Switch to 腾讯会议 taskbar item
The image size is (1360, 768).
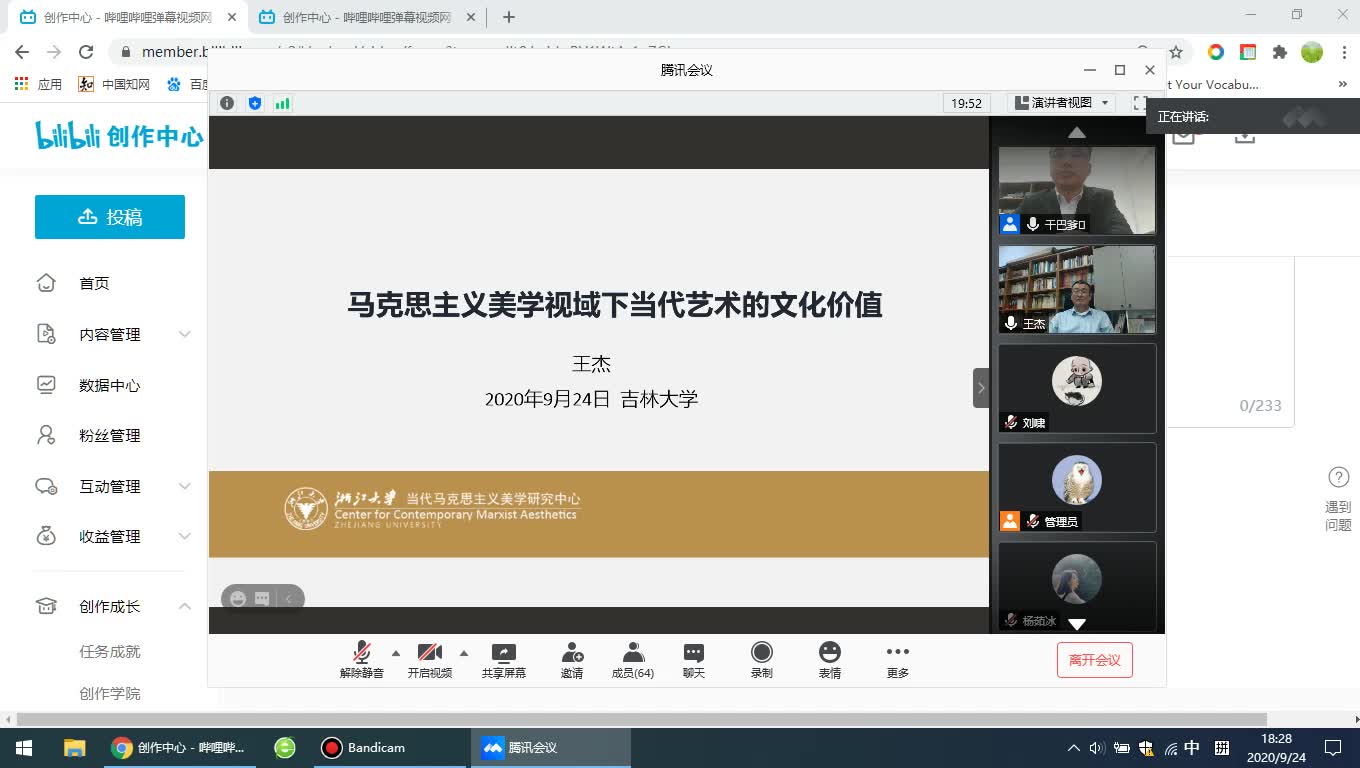[551, 747]
